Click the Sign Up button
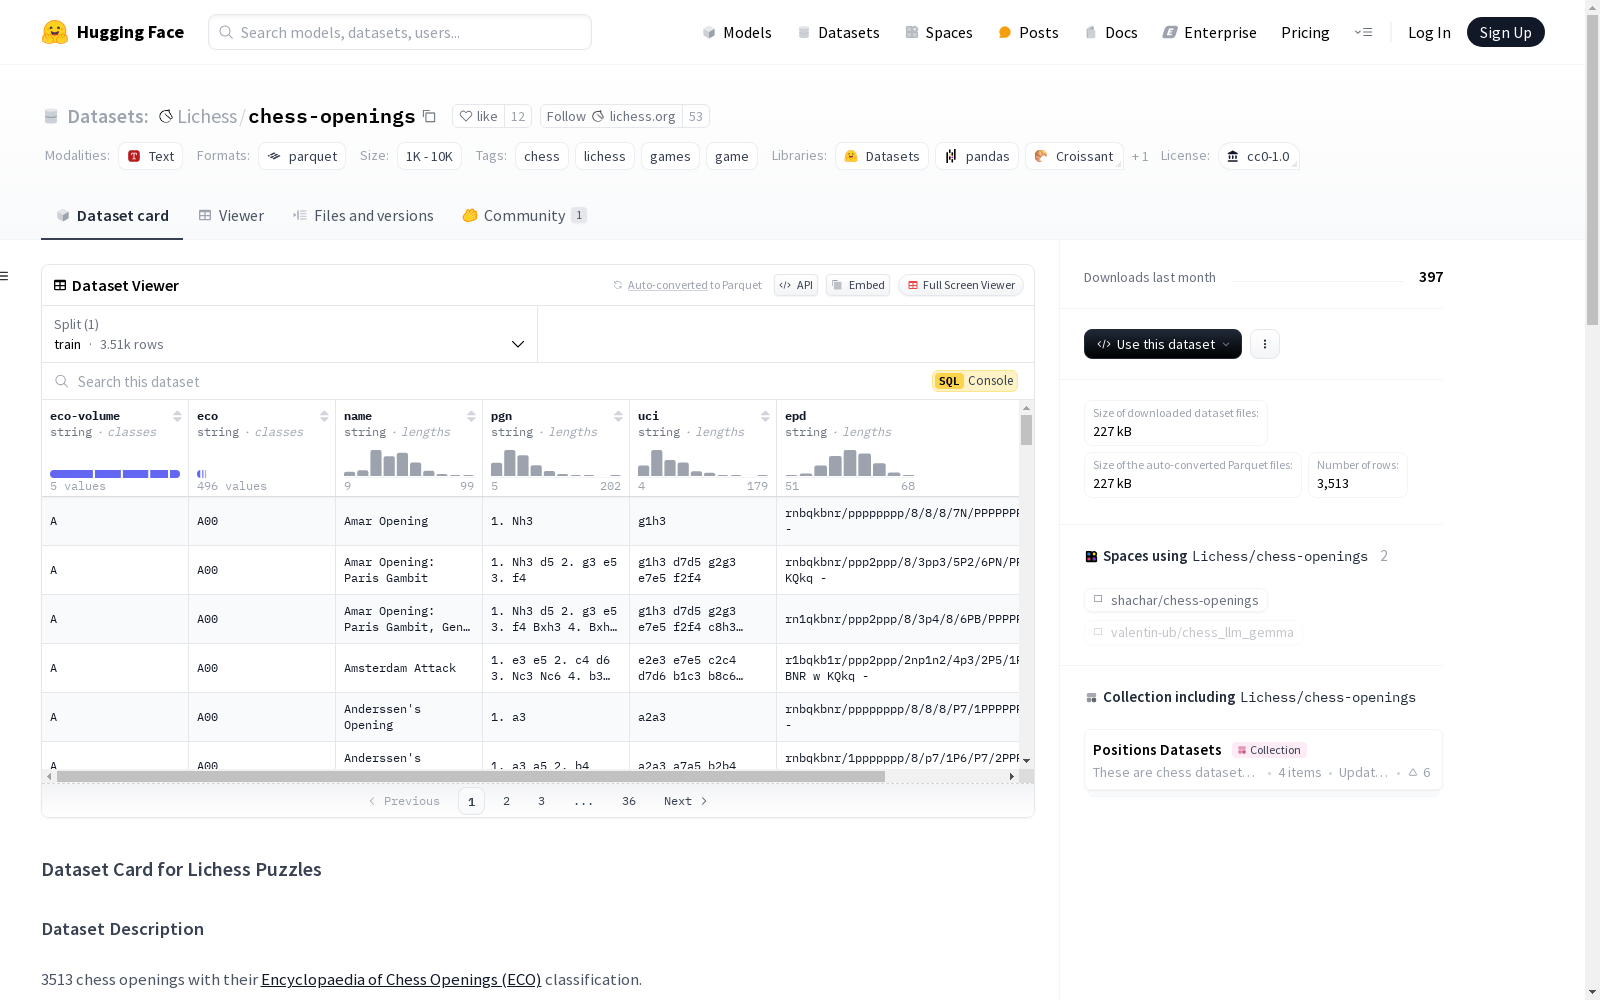Image resolution: width=1600 pixels, height=1000 pixels. click(1505, 32)
